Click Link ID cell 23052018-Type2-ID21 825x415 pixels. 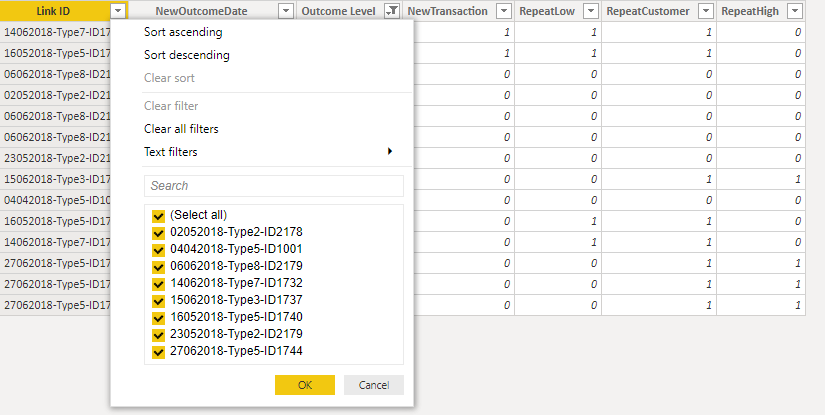(55, 158)
